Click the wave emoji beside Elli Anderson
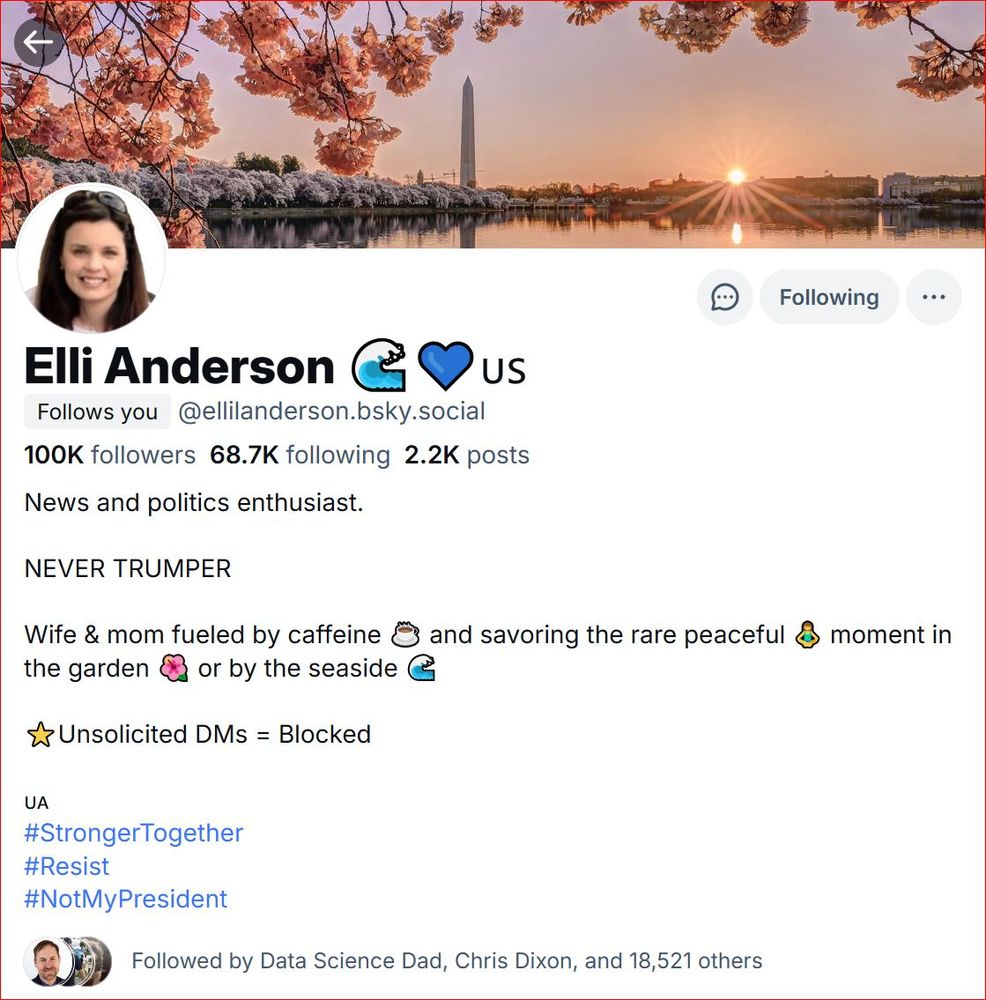 coord(379,365)
